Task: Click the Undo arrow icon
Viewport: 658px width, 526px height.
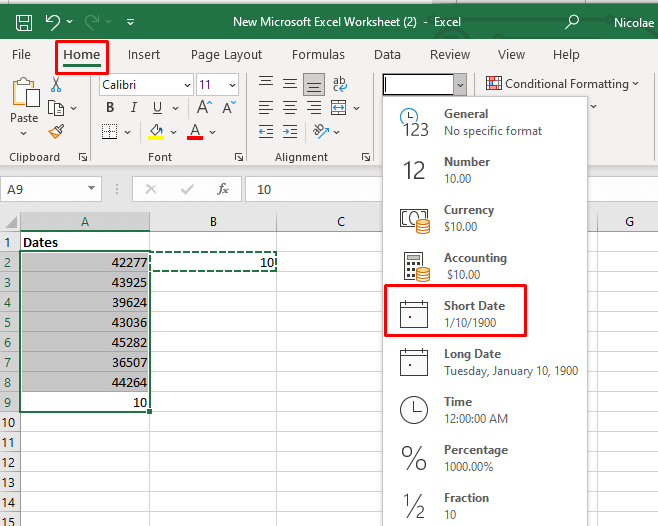Action: [x=54, y=21]
